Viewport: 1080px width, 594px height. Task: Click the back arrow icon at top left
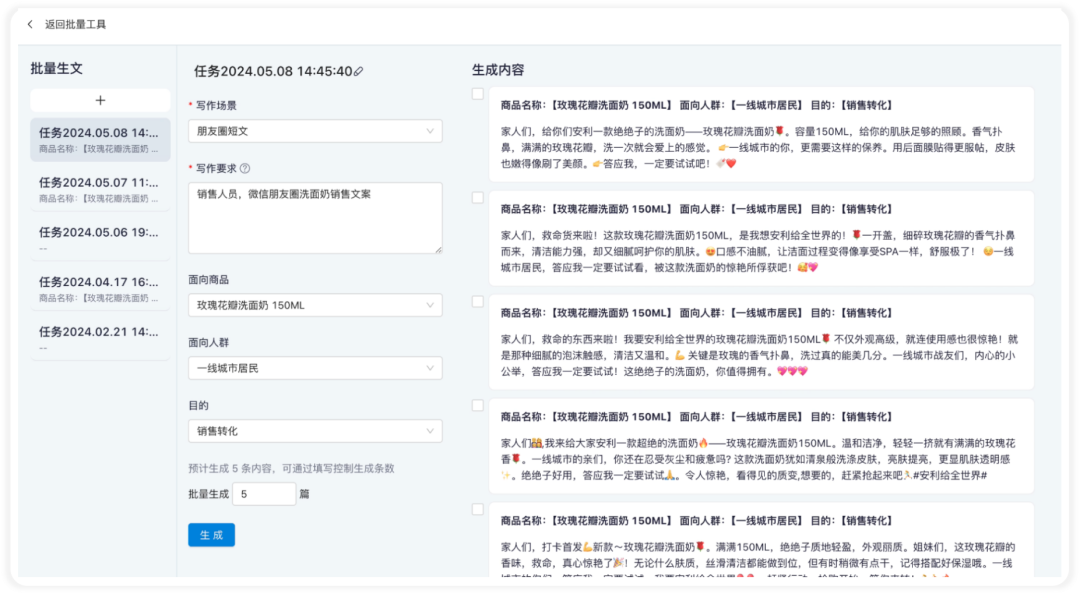coord(30,24)
